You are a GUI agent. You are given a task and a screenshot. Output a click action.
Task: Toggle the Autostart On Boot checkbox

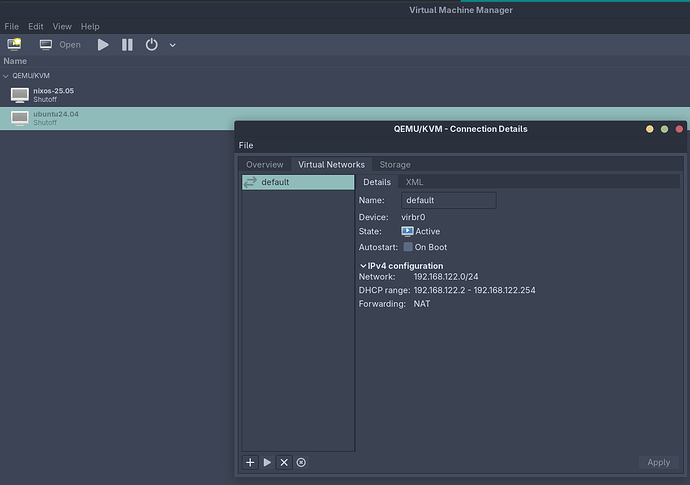pos(408,247)
